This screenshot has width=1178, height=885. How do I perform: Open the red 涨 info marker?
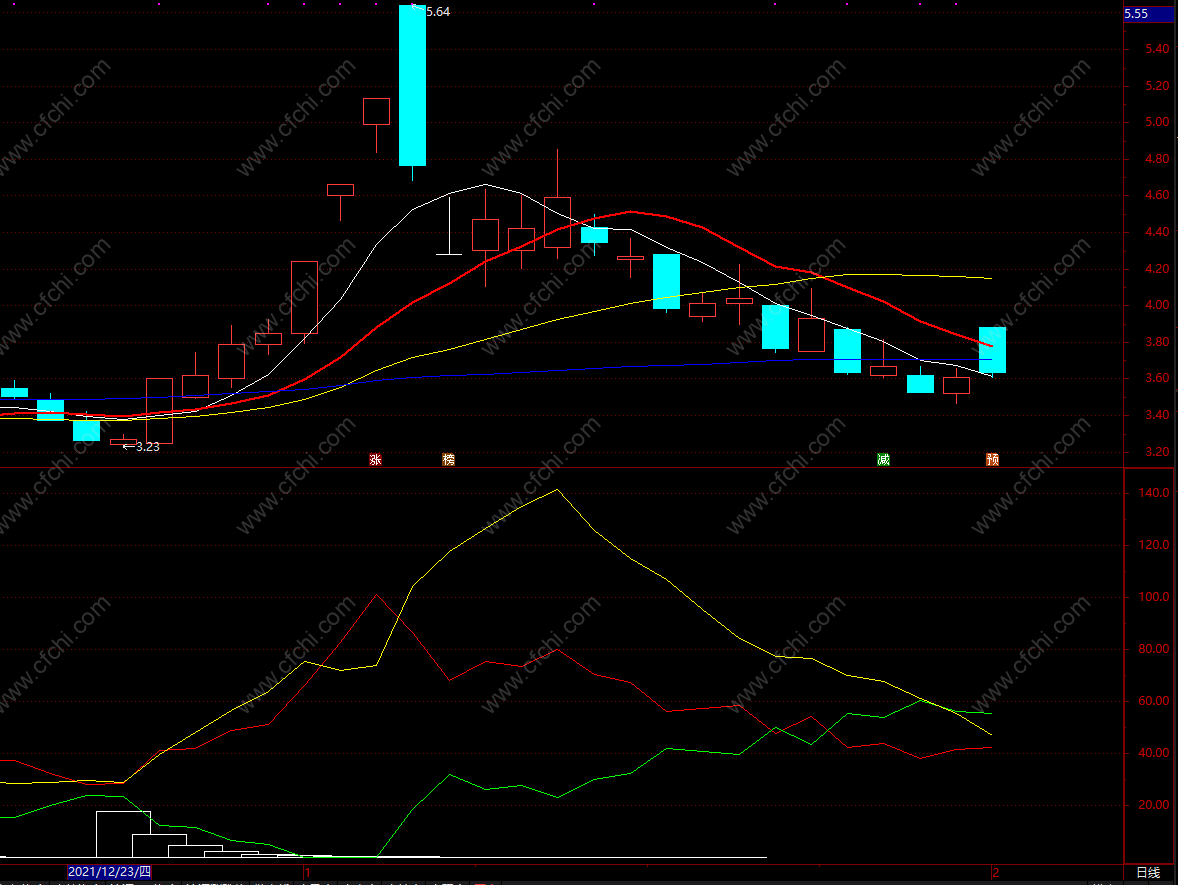[x=375, y=459]
